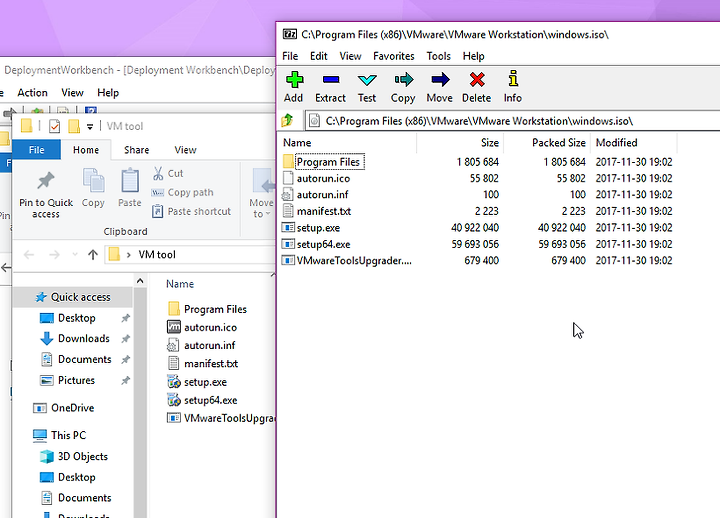Click the Paste button in Explorer ribbon
Viewport: 720px width, 518px height.
(x=130, y=188)
